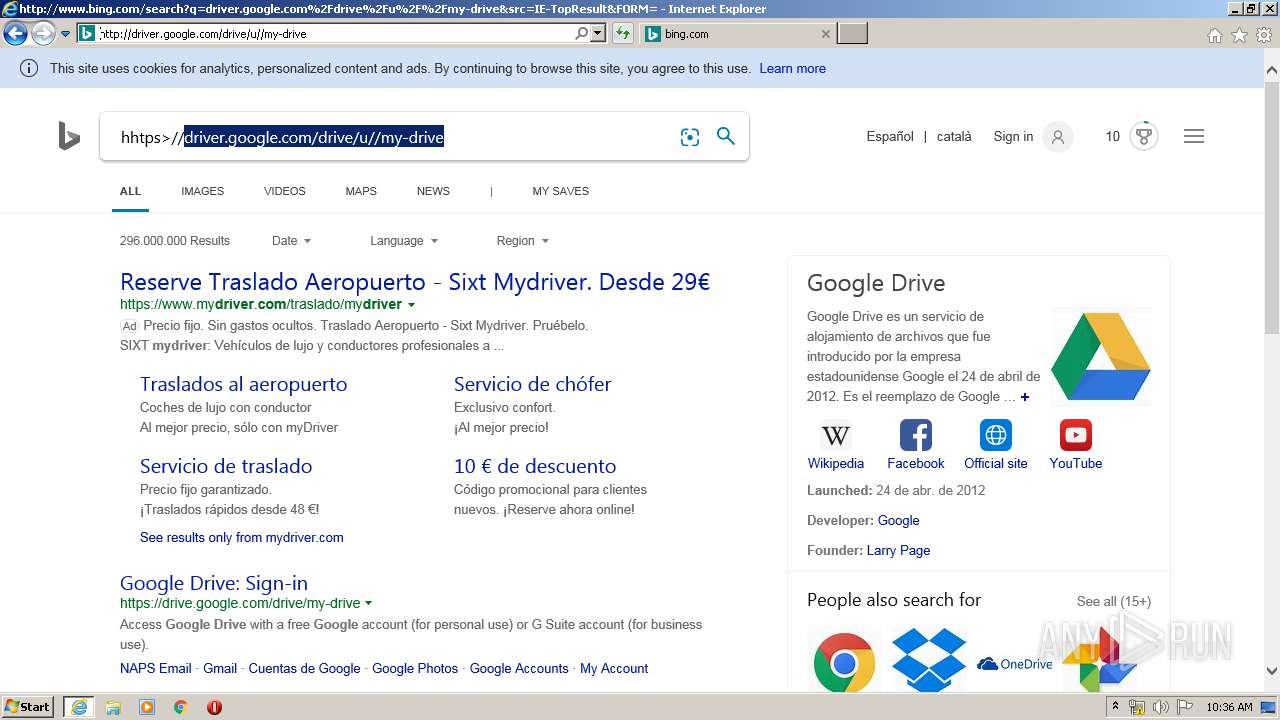Click the IE back arrow
1280x720 pixels.
coord(15,34)
